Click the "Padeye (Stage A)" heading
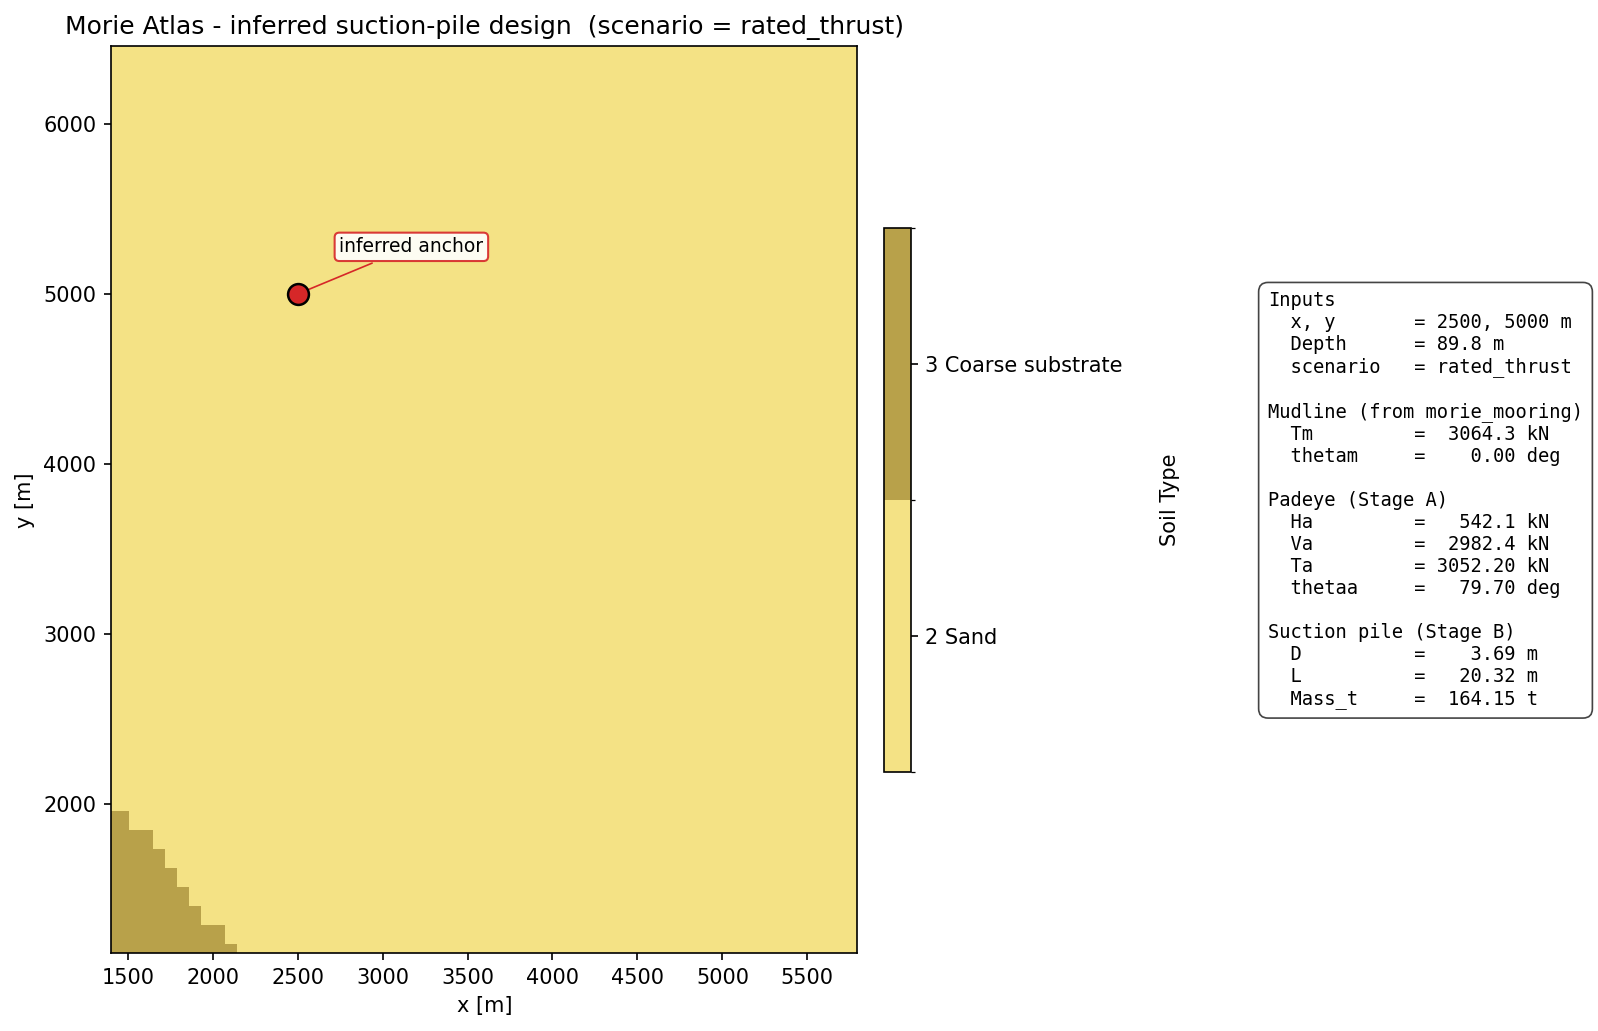This screenshot has width=1598, height=1031. 1357,500
